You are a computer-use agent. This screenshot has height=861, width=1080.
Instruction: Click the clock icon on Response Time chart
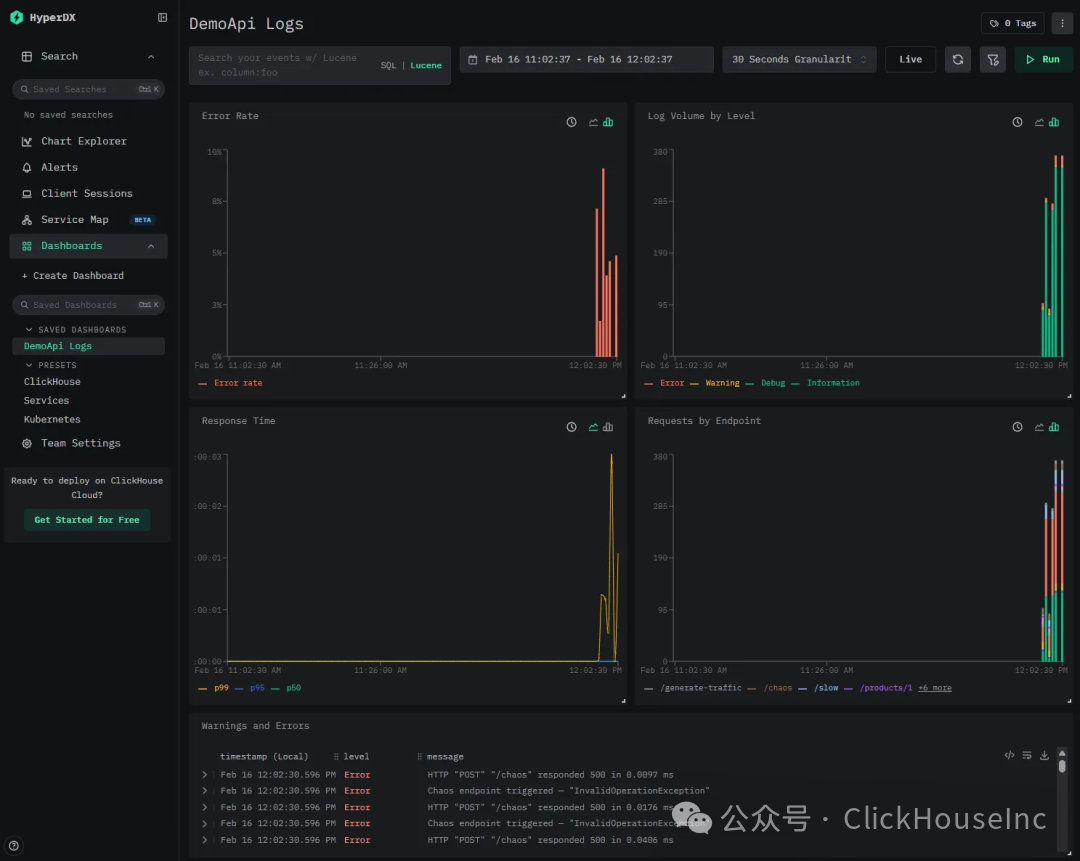point(572,427)
